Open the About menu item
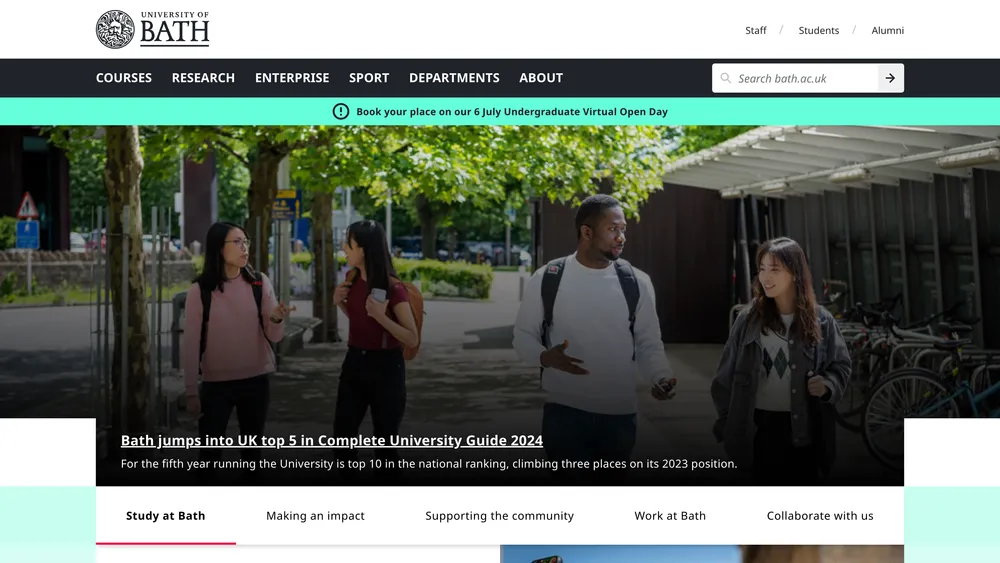The image size is (1000, 563). 541,78
